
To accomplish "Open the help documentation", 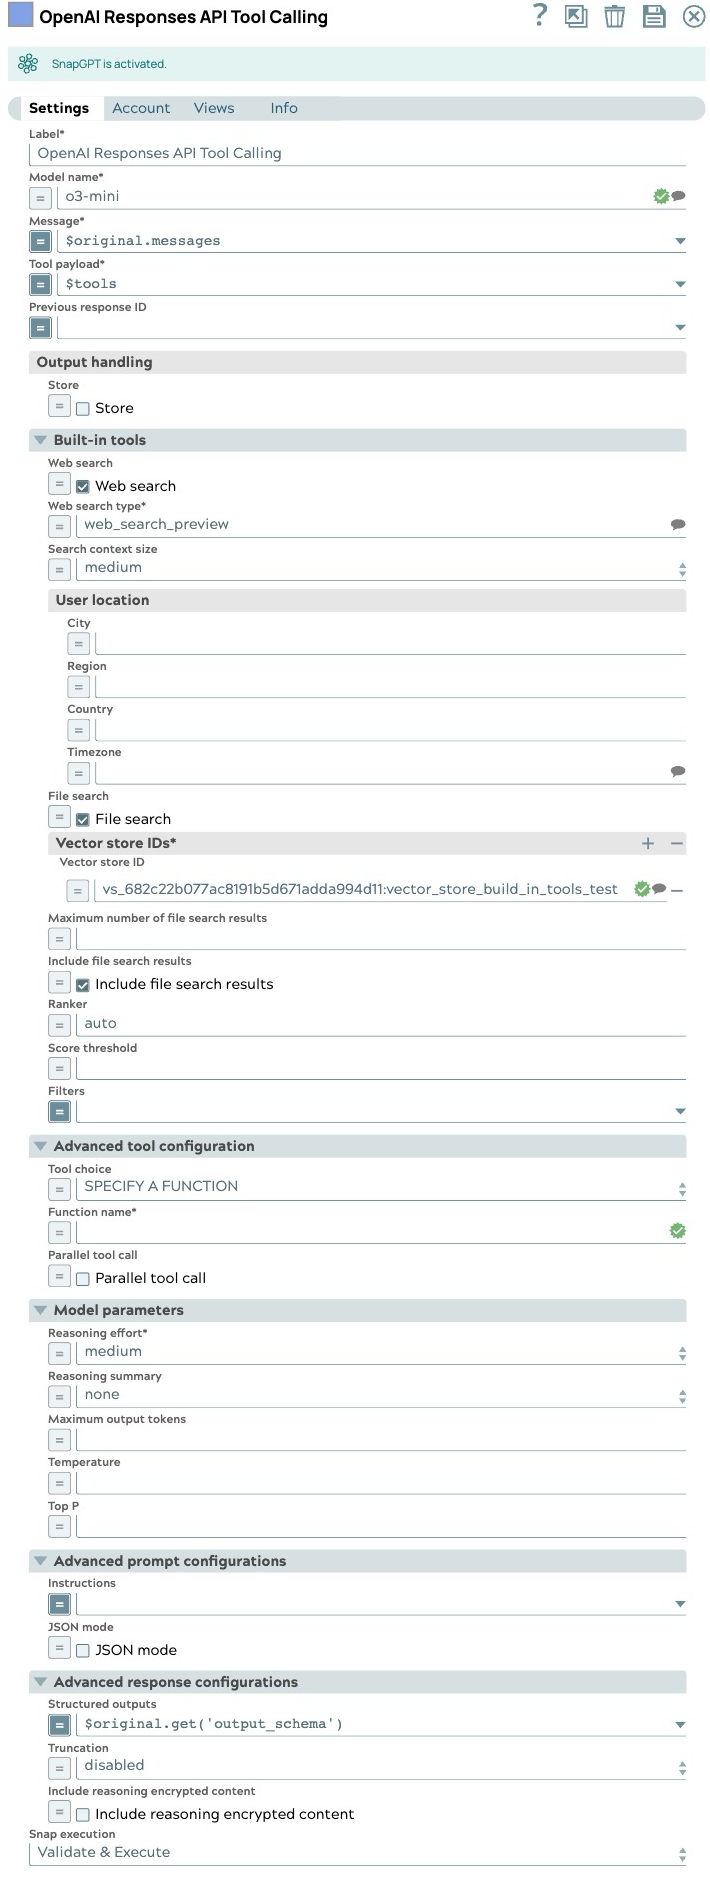I will coord(539,16).
